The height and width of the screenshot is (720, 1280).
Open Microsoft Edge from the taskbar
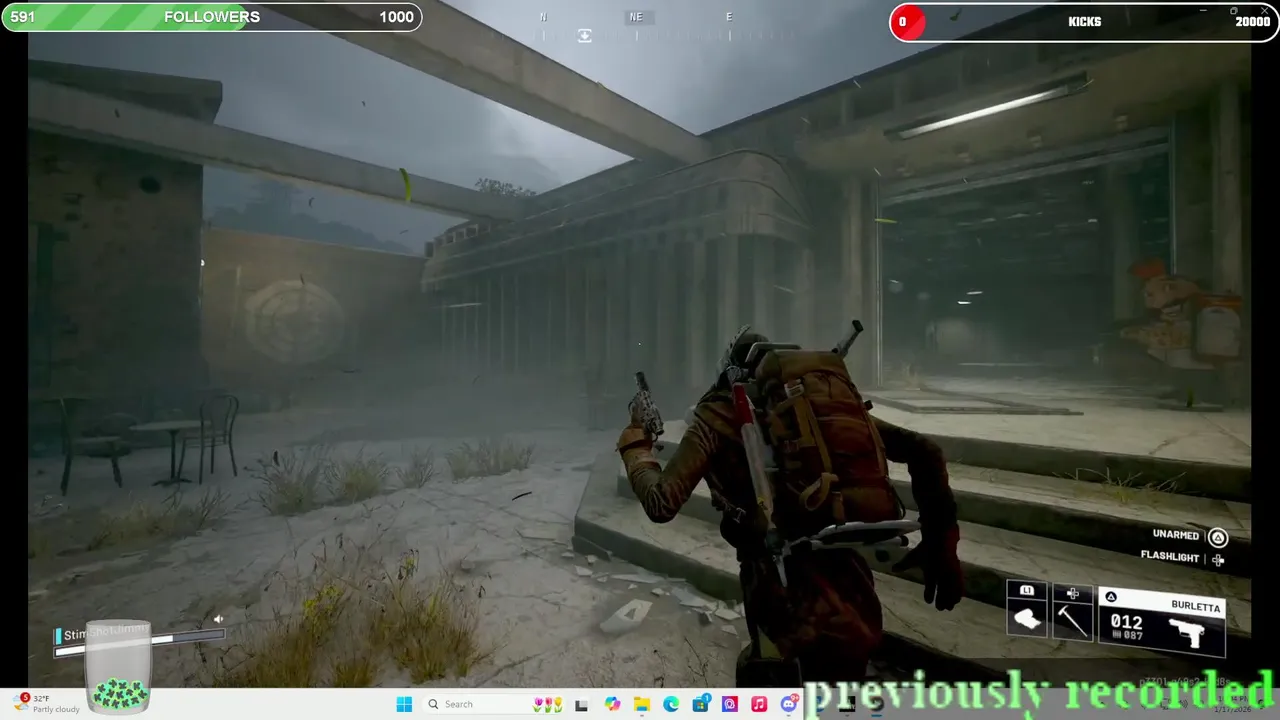(671, 704)
